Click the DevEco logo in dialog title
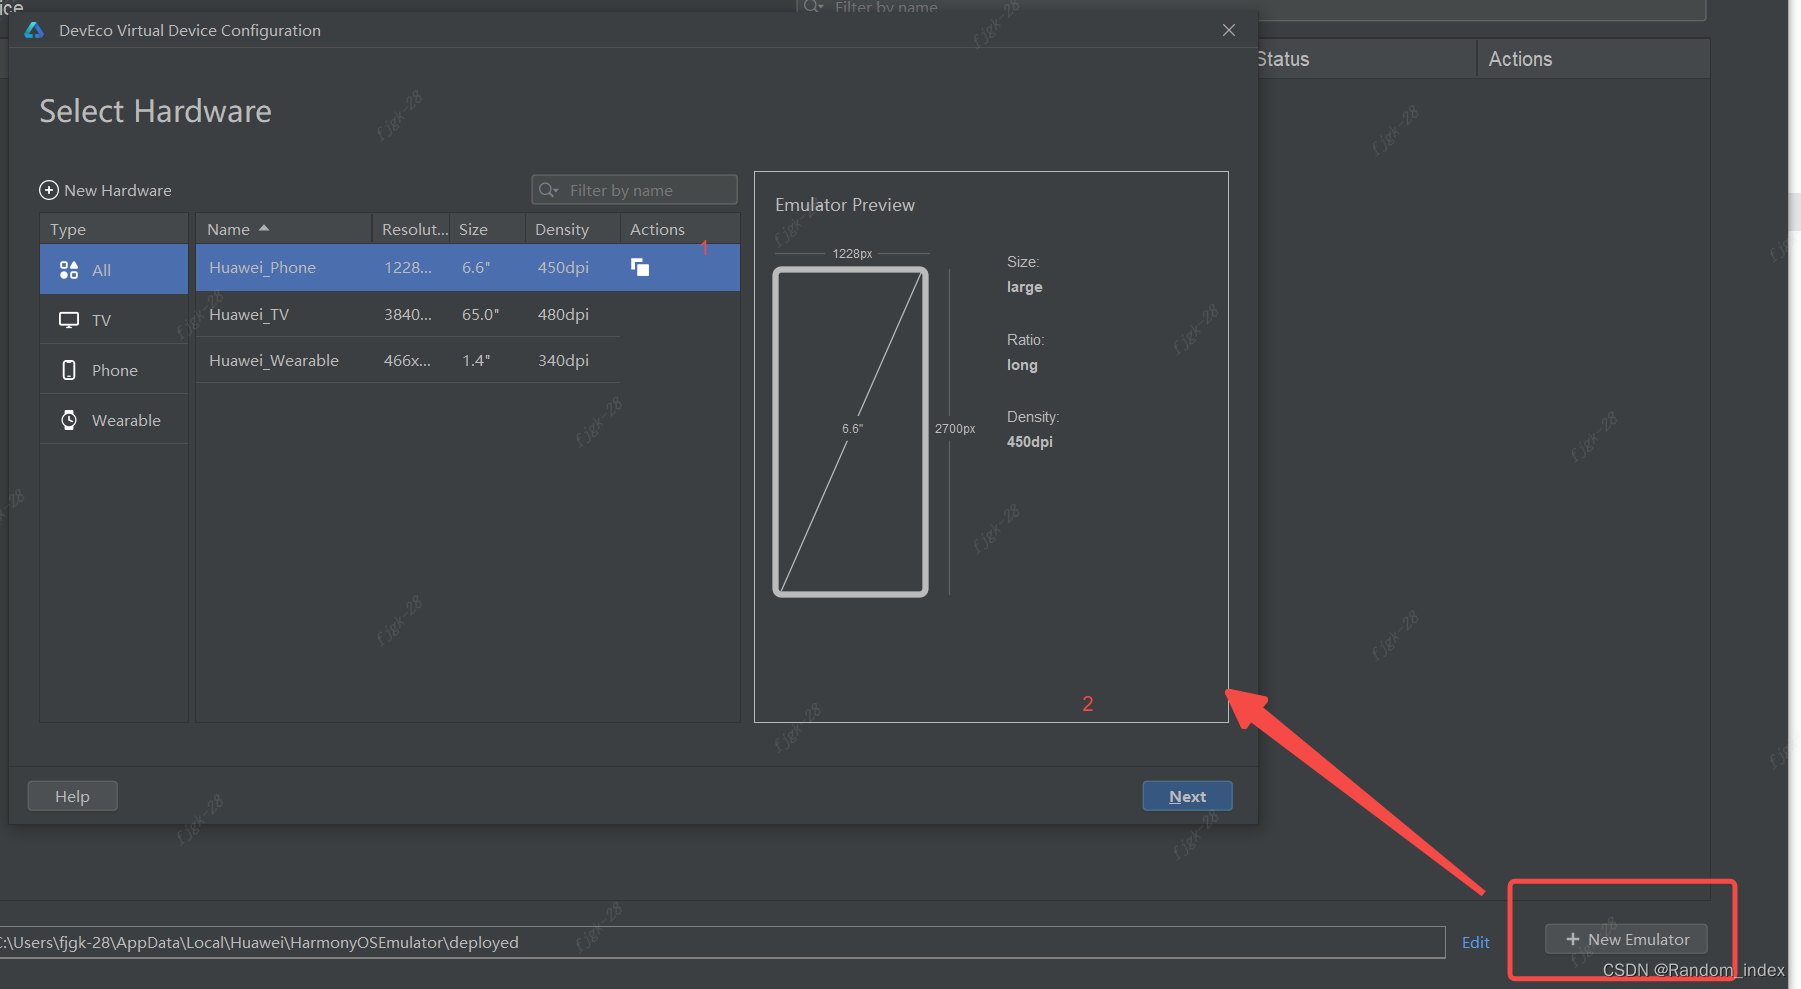Screen dimensions: 1801x989 click(x=34, y=30)
